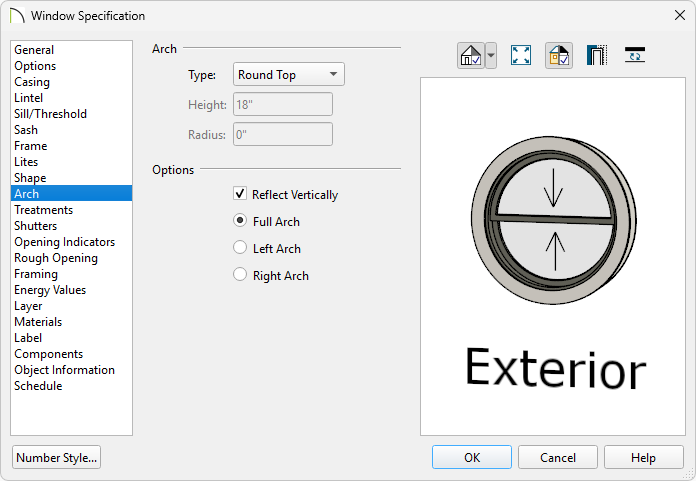Select the highlighted Arch panel
Screen dimensions: 696x481
[x=71, y=193]
